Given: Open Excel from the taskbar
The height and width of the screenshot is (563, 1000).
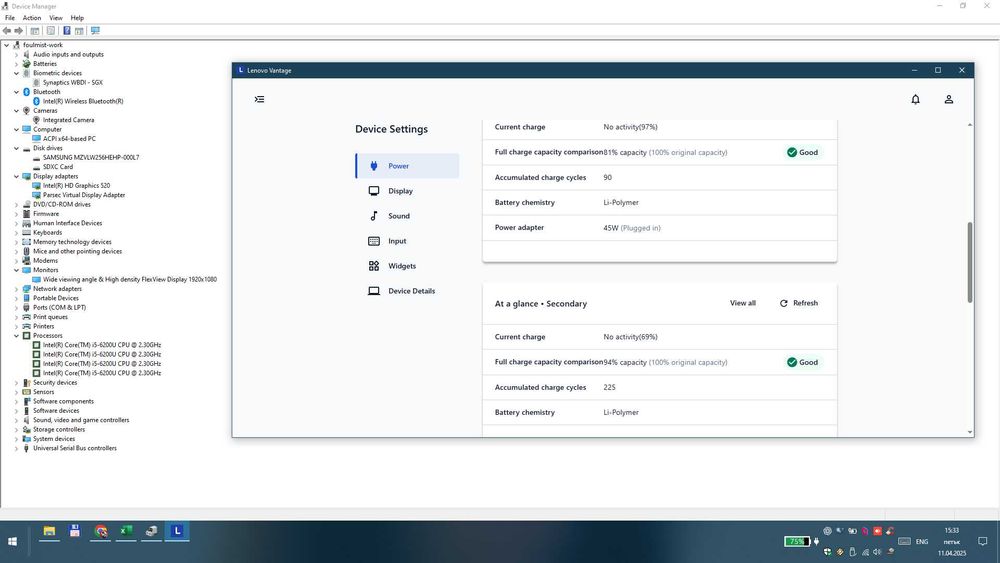Looking at the screenshot, I should (126, 531).
